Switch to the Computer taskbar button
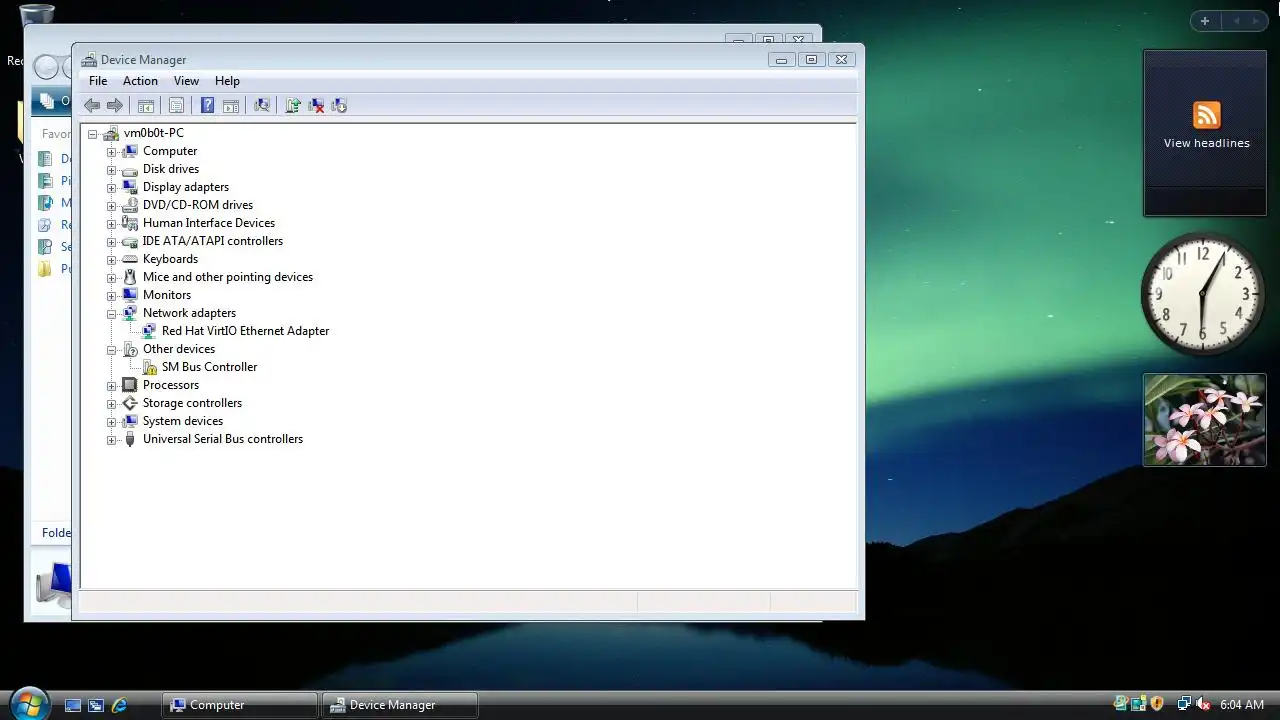 tap(240, 705)
